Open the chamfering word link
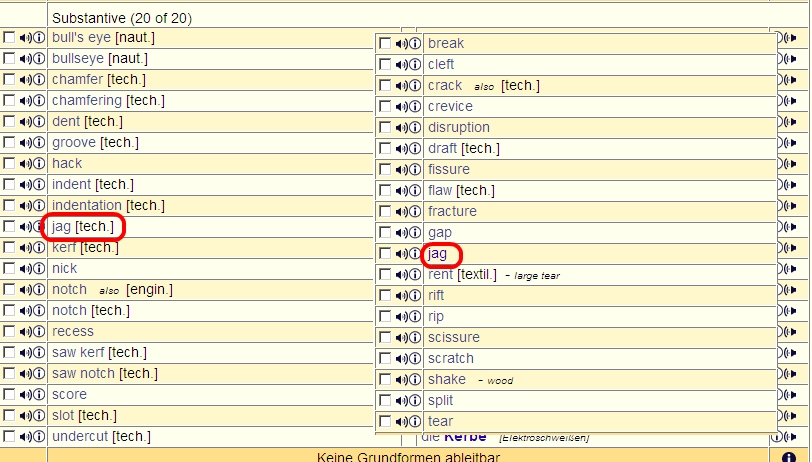The height and width of the screenshot is (462, 812). pyautogui.click(x=87, y=100)
